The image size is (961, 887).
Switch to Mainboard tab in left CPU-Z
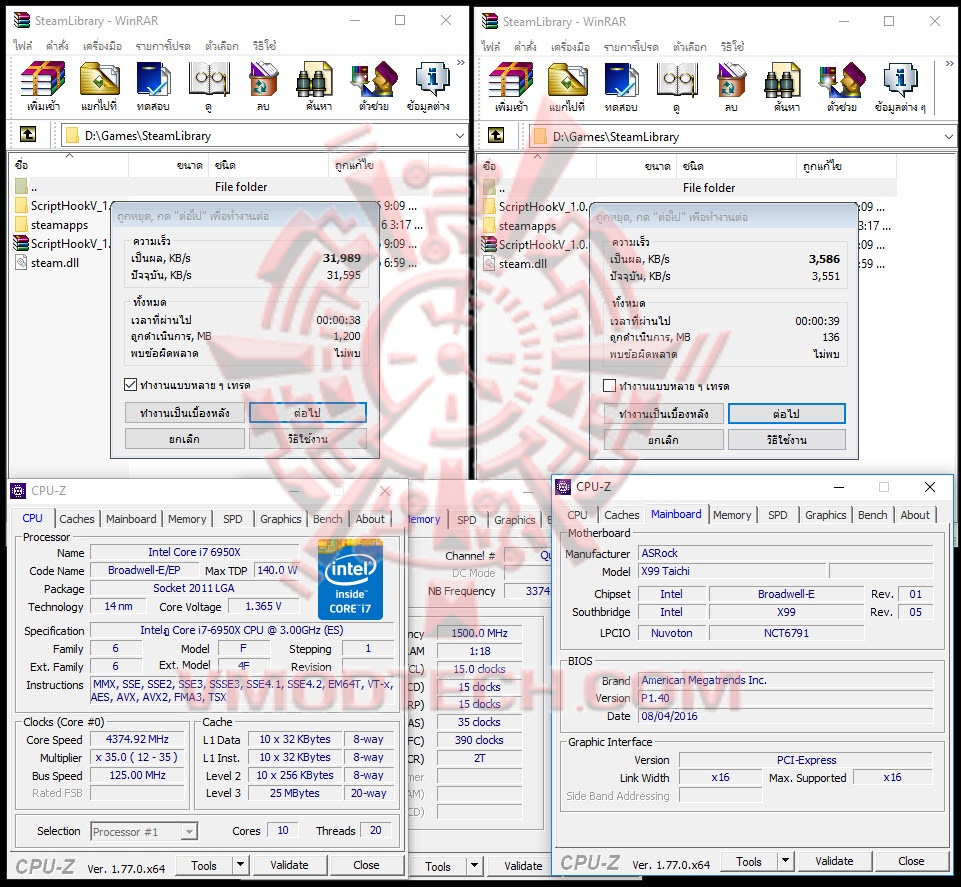[131, 519]
